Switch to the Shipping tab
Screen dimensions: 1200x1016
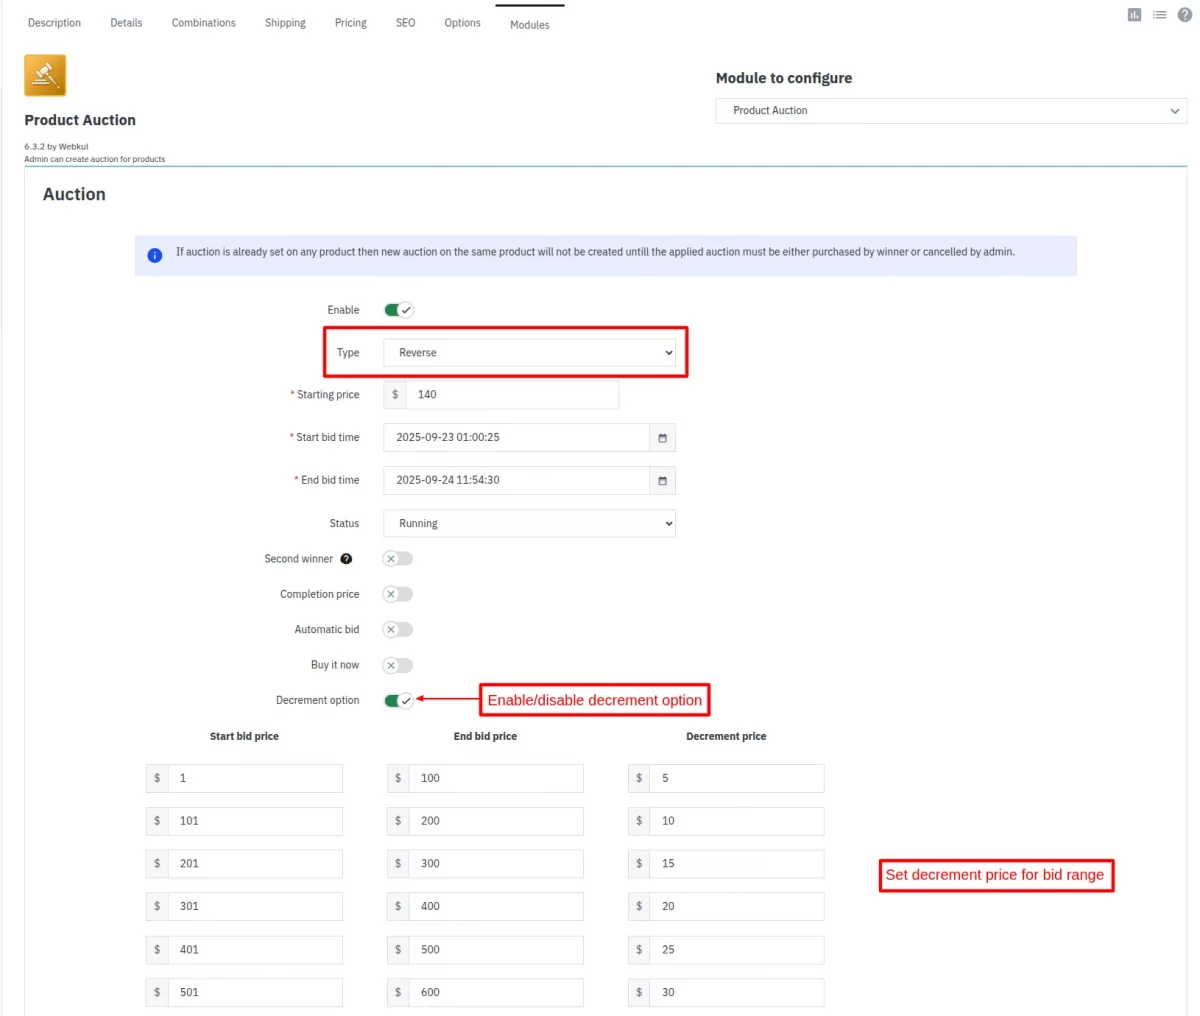click(285, 23)
